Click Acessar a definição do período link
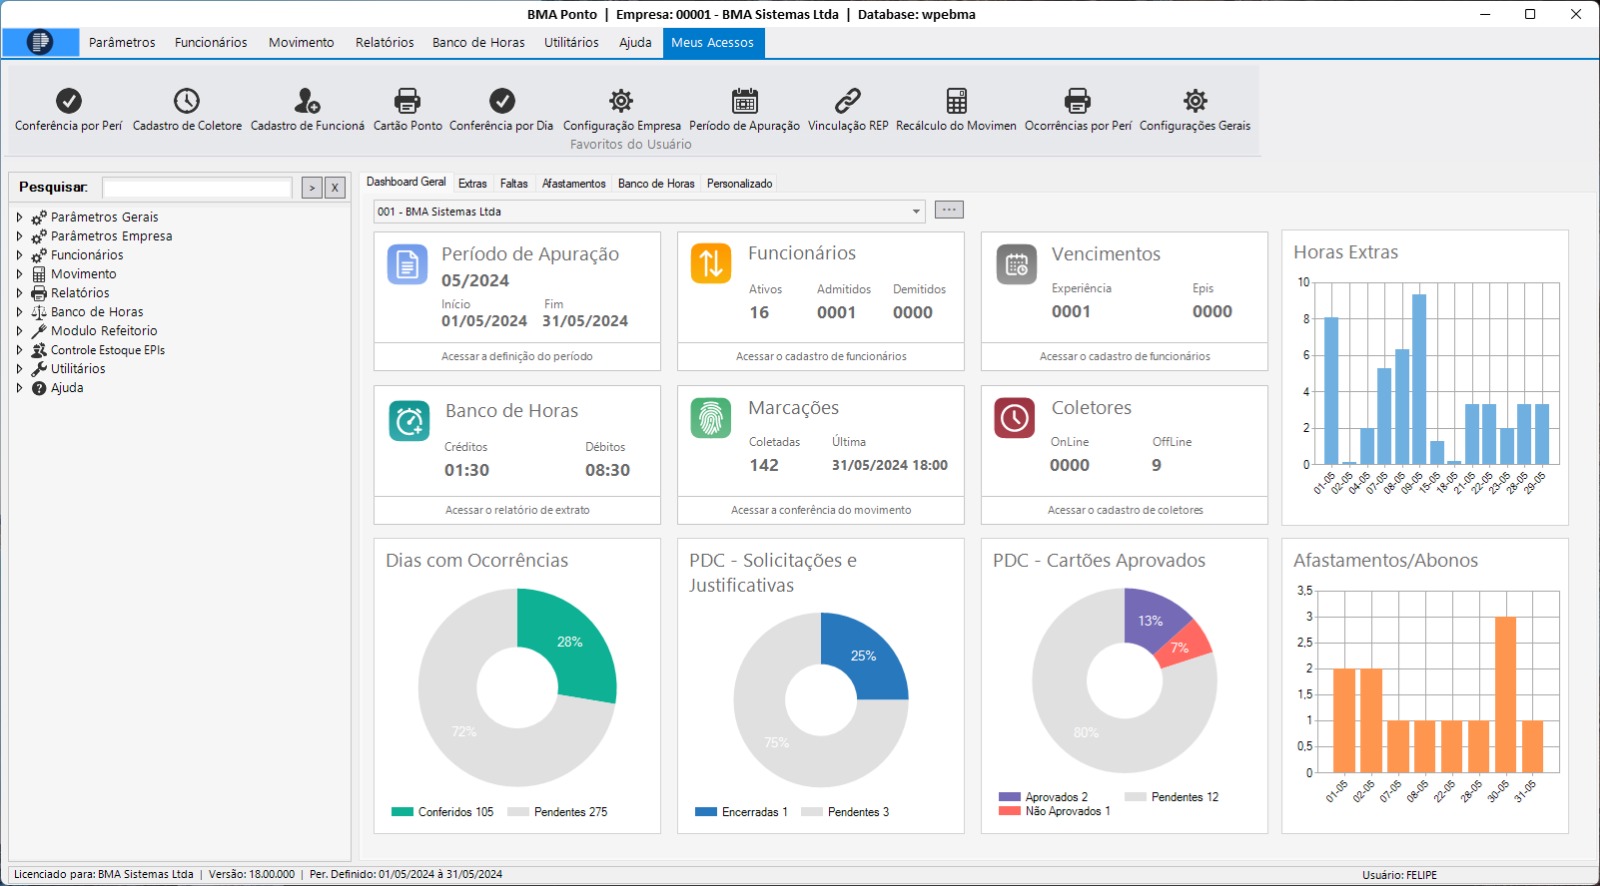 (x=517, y=357)
